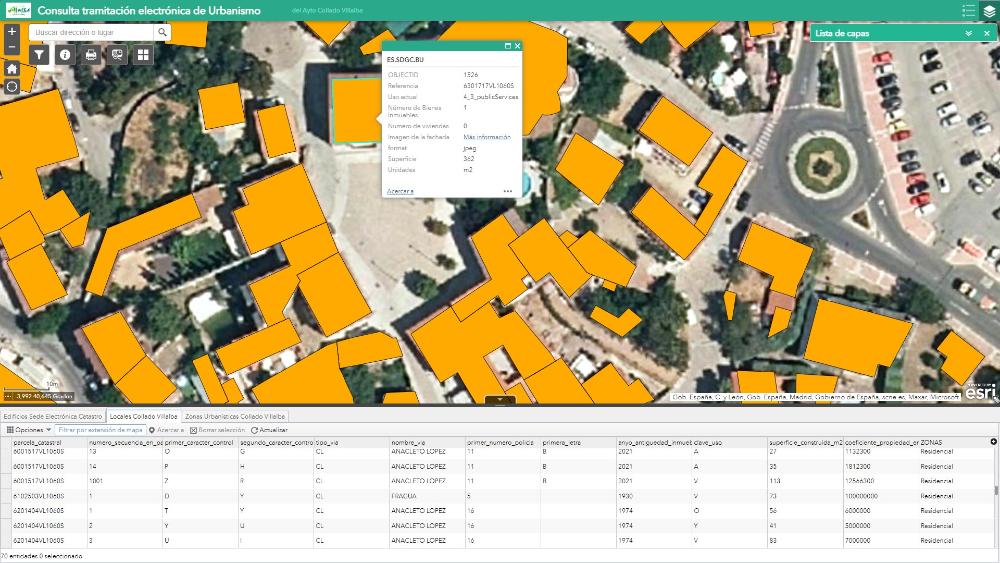Click the 'Más información' link
This screenshot has height=563, width=1000.
pos(487,137)
